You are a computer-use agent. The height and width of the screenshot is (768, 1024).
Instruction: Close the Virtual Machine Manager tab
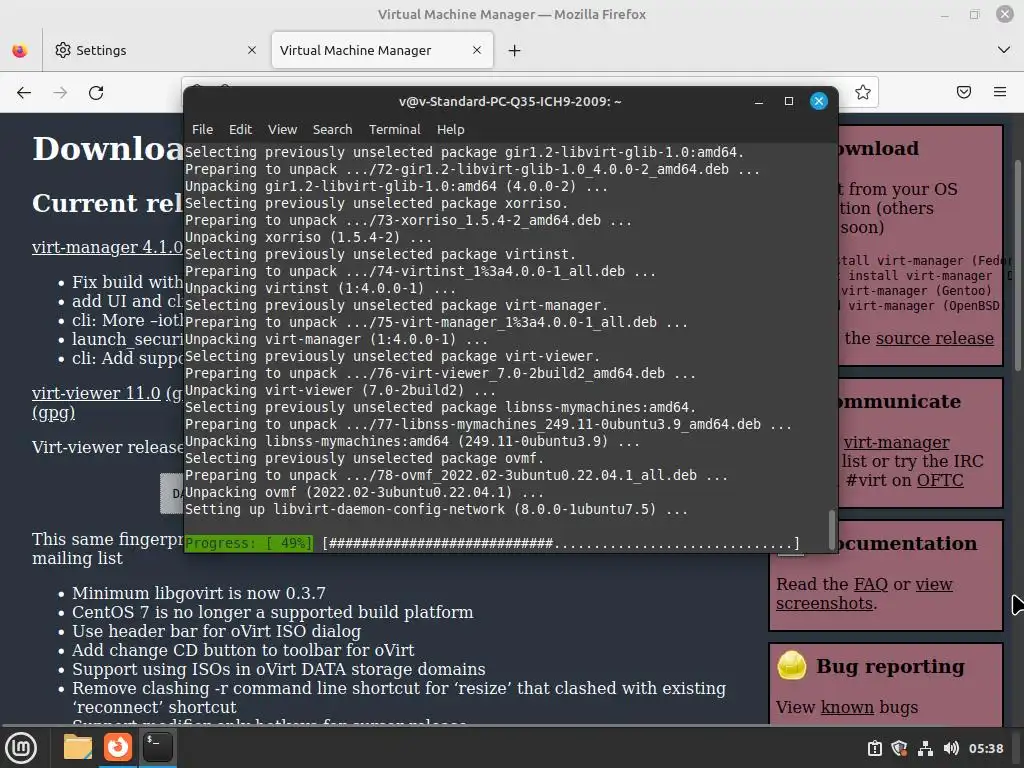coord(477,50)
